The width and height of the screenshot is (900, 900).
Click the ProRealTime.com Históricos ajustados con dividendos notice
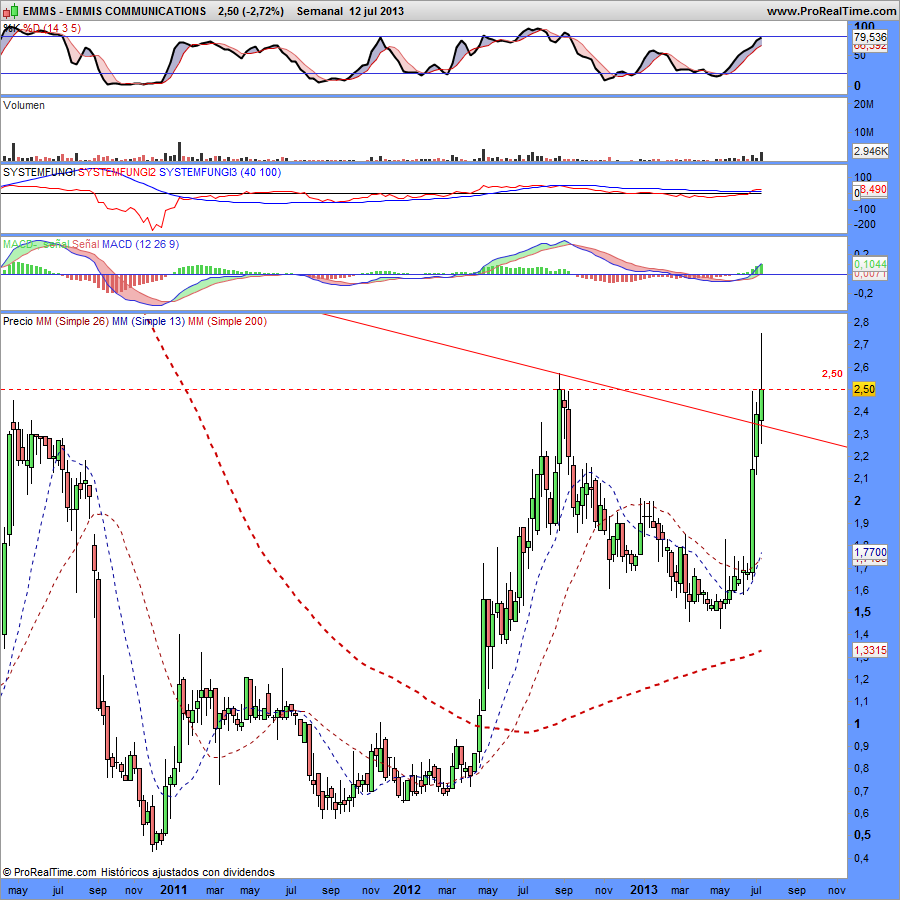(138, 872)
